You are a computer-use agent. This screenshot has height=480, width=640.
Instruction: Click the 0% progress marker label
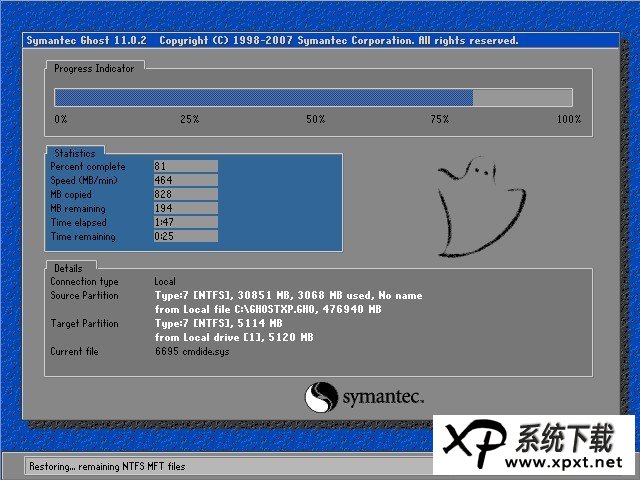(x=61, y=119)
